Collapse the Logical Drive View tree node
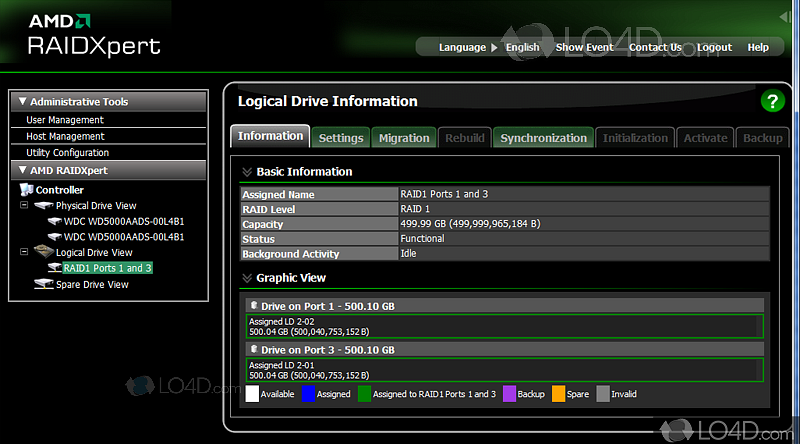This screenshot has height=444, width=800. click(25, 253)
